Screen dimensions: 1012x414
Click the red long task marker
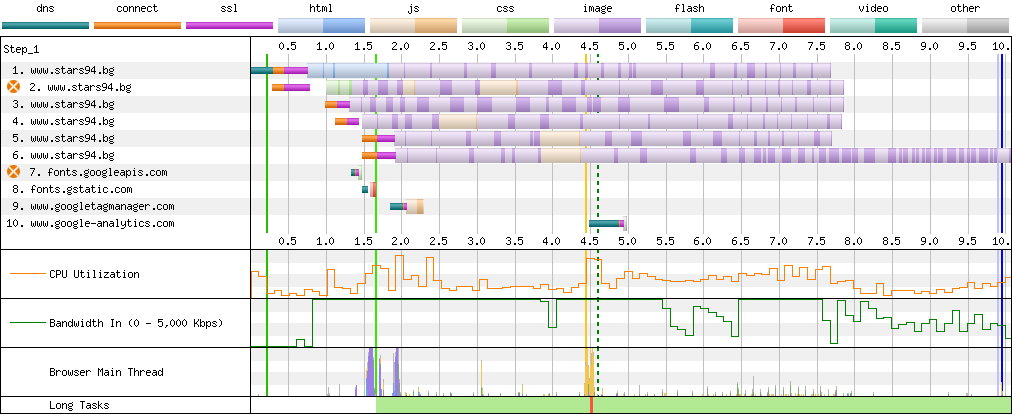[x=591, y=406]
